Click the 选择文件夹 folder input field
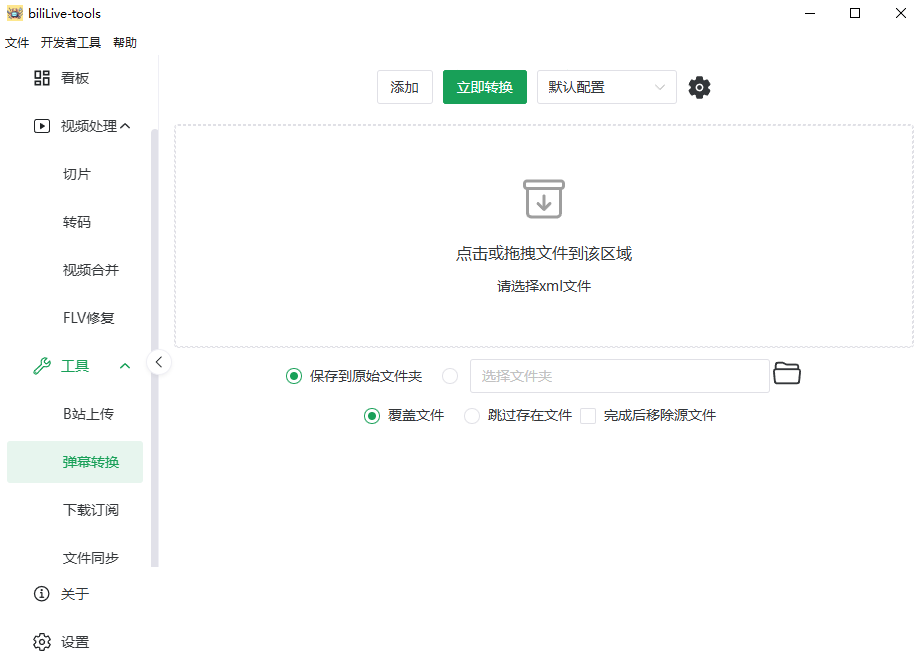This screenshot has width=923, height=668. tap(620, 375)
